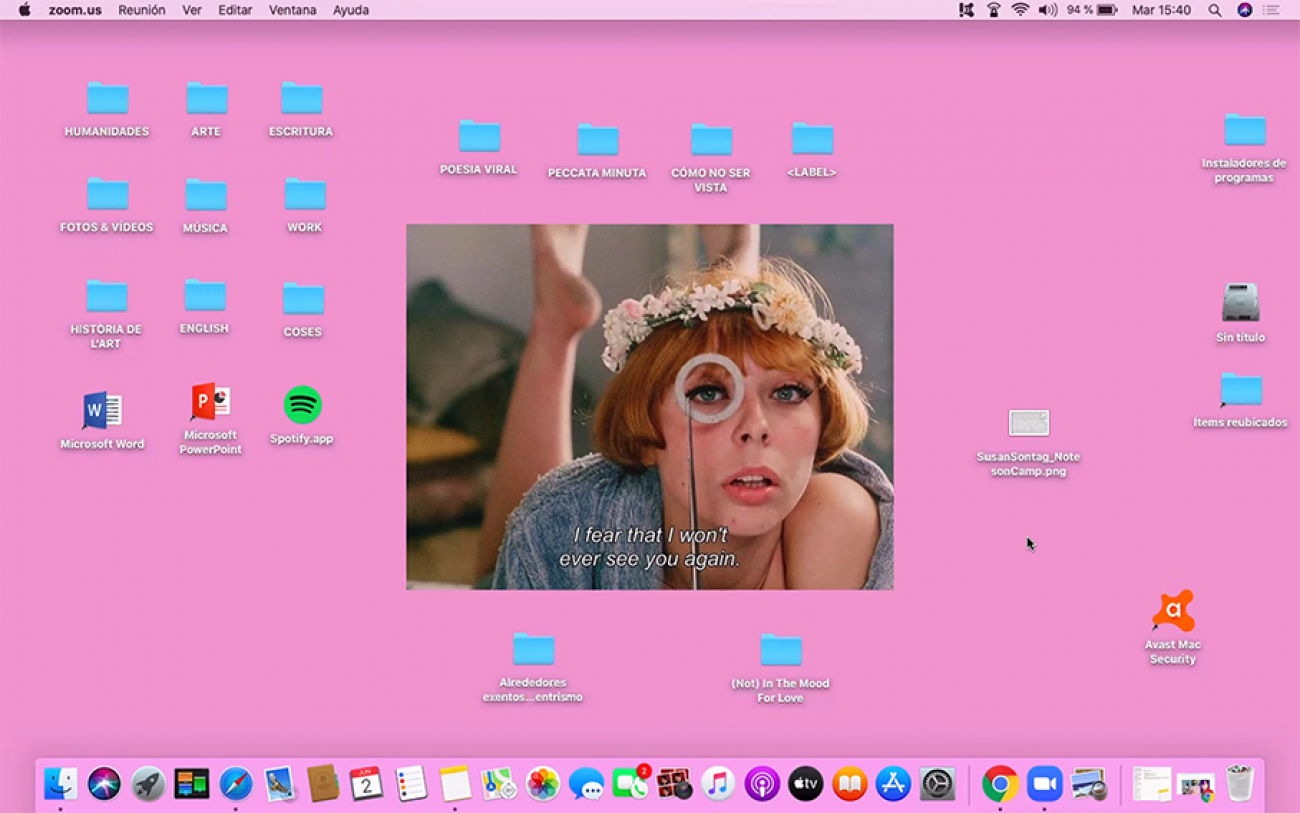The width and height of the screenshot is (1300, 813).
Task: Select the ARTE folder
Action: tap(206, 108)
